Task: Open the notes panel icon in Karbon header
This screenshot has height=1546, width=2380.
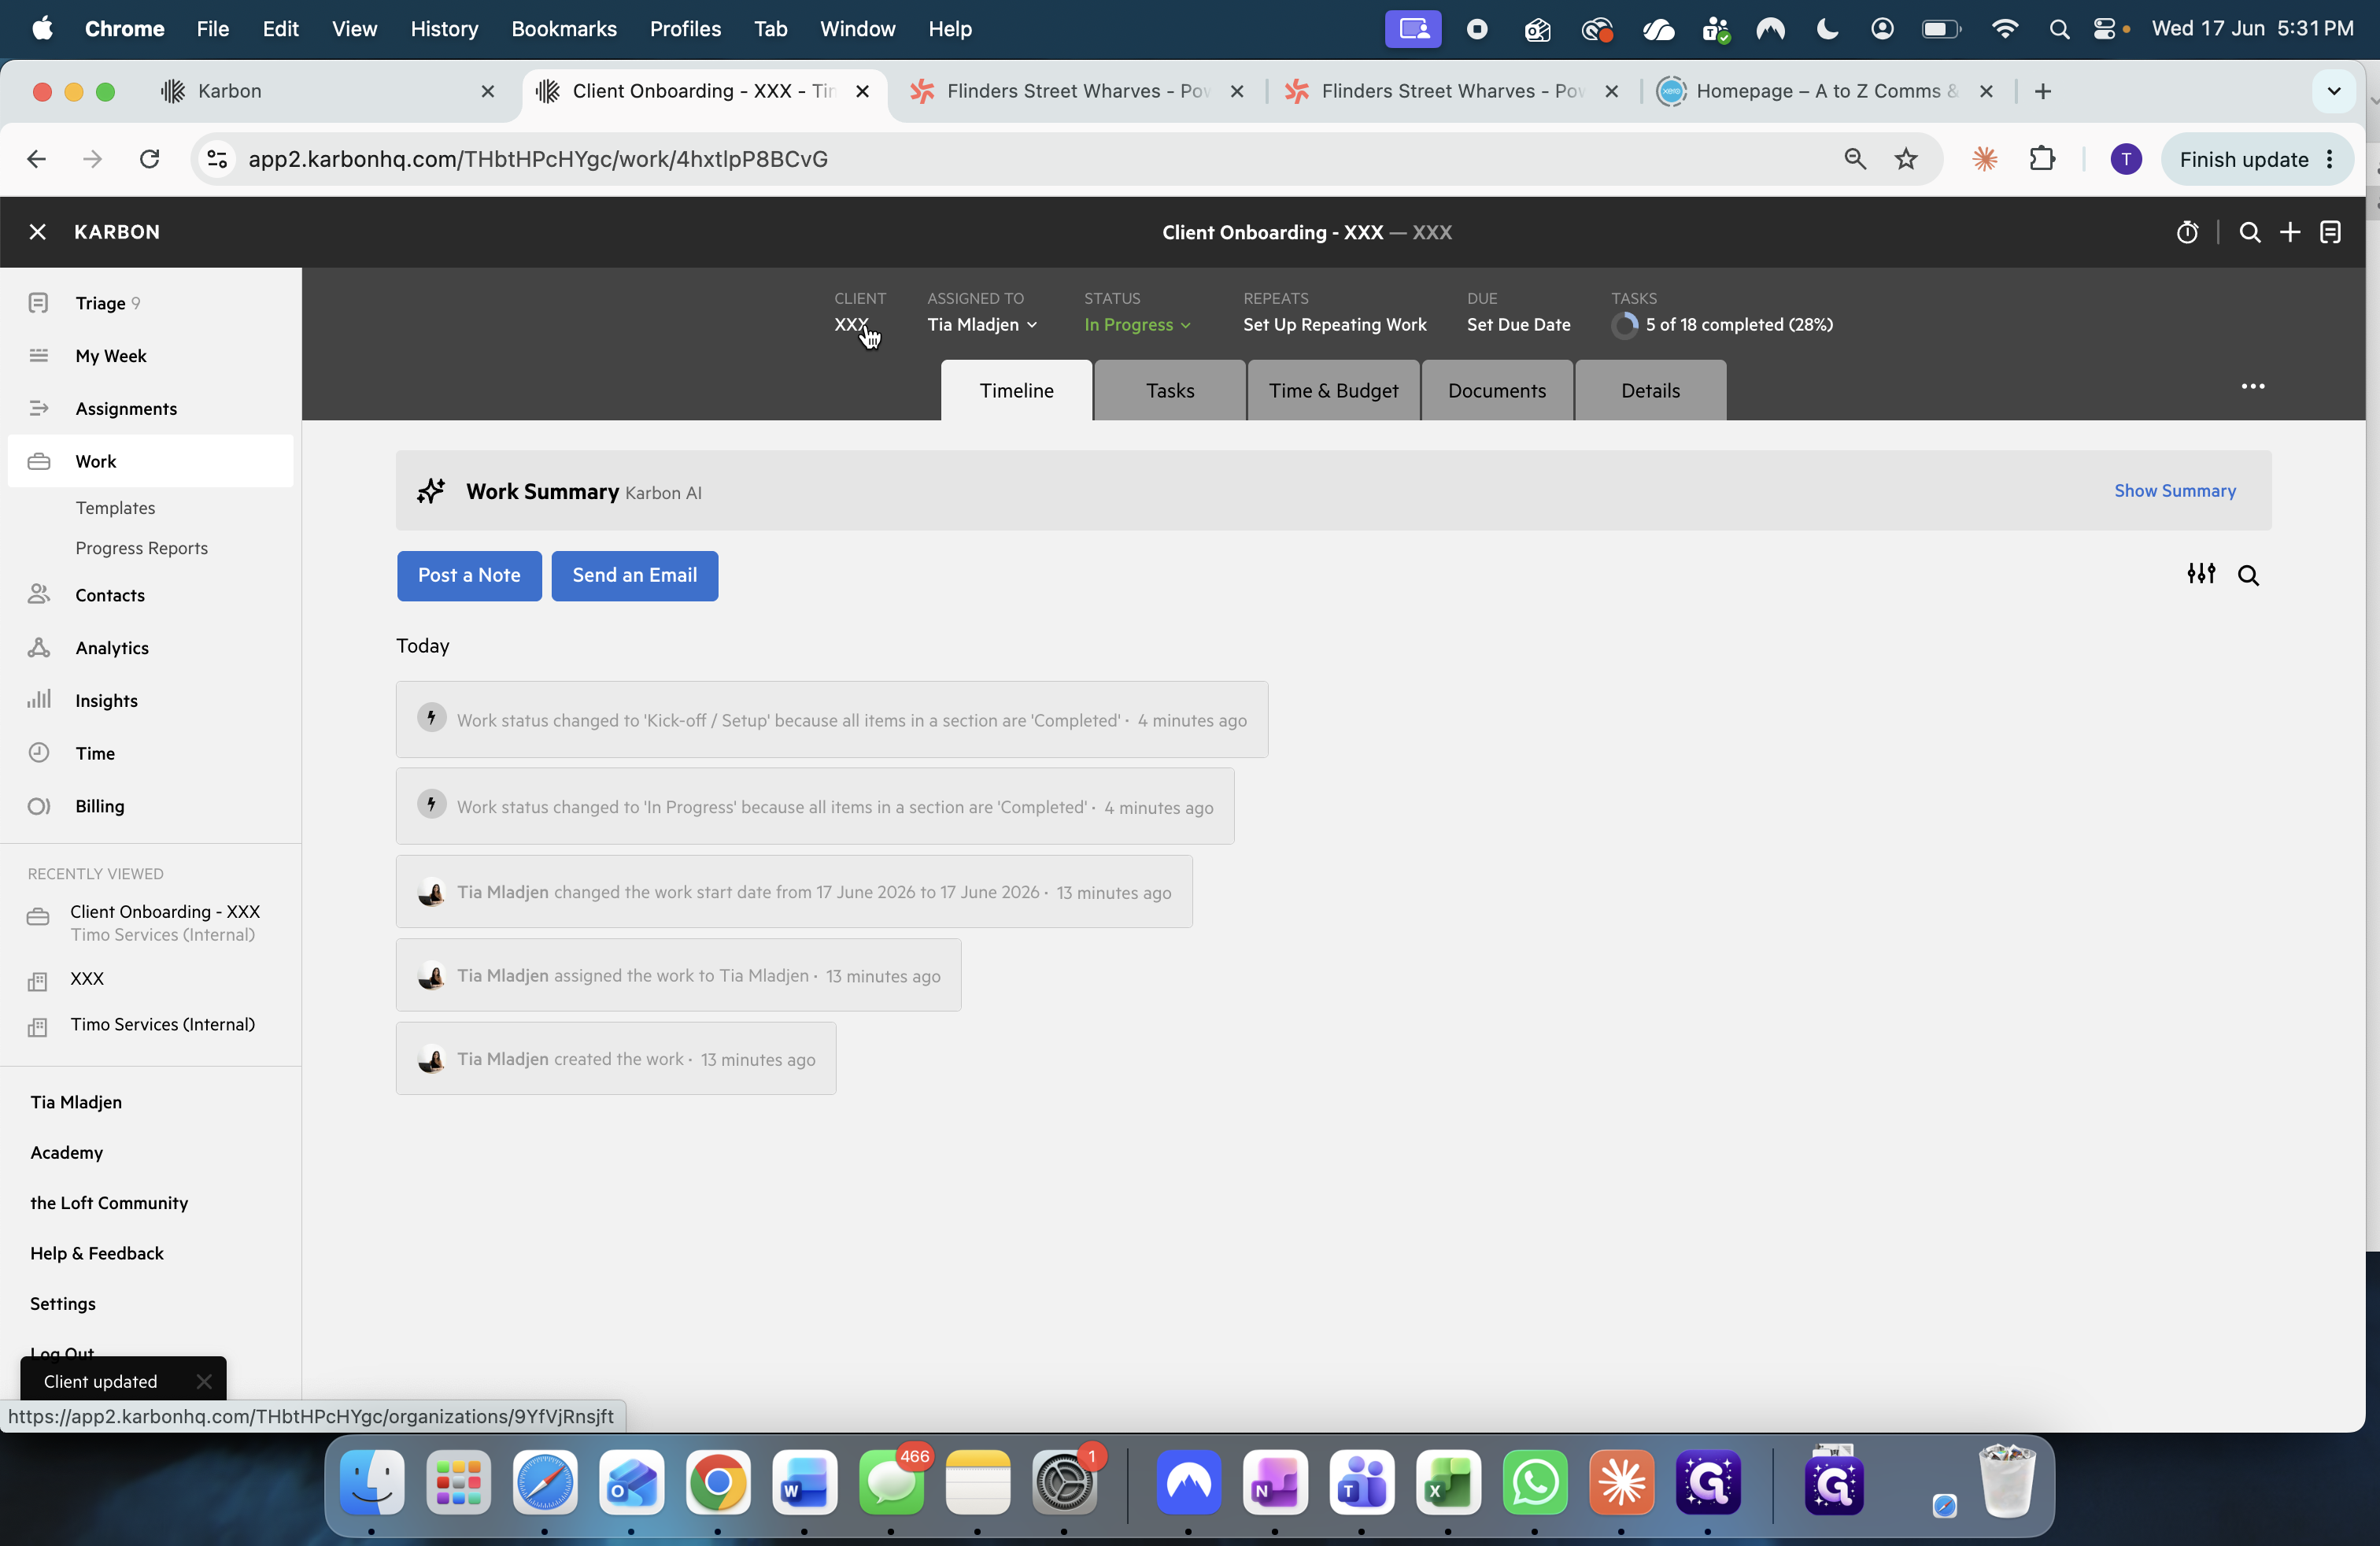Action: [x=2330, y=232]
